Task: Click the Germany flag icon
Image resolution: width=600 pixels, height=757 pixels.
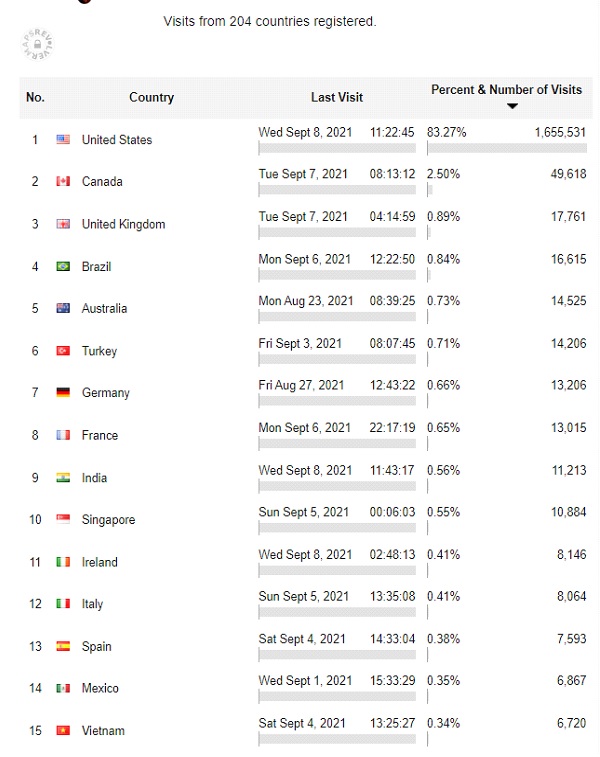Action: (x=63, y=393)
